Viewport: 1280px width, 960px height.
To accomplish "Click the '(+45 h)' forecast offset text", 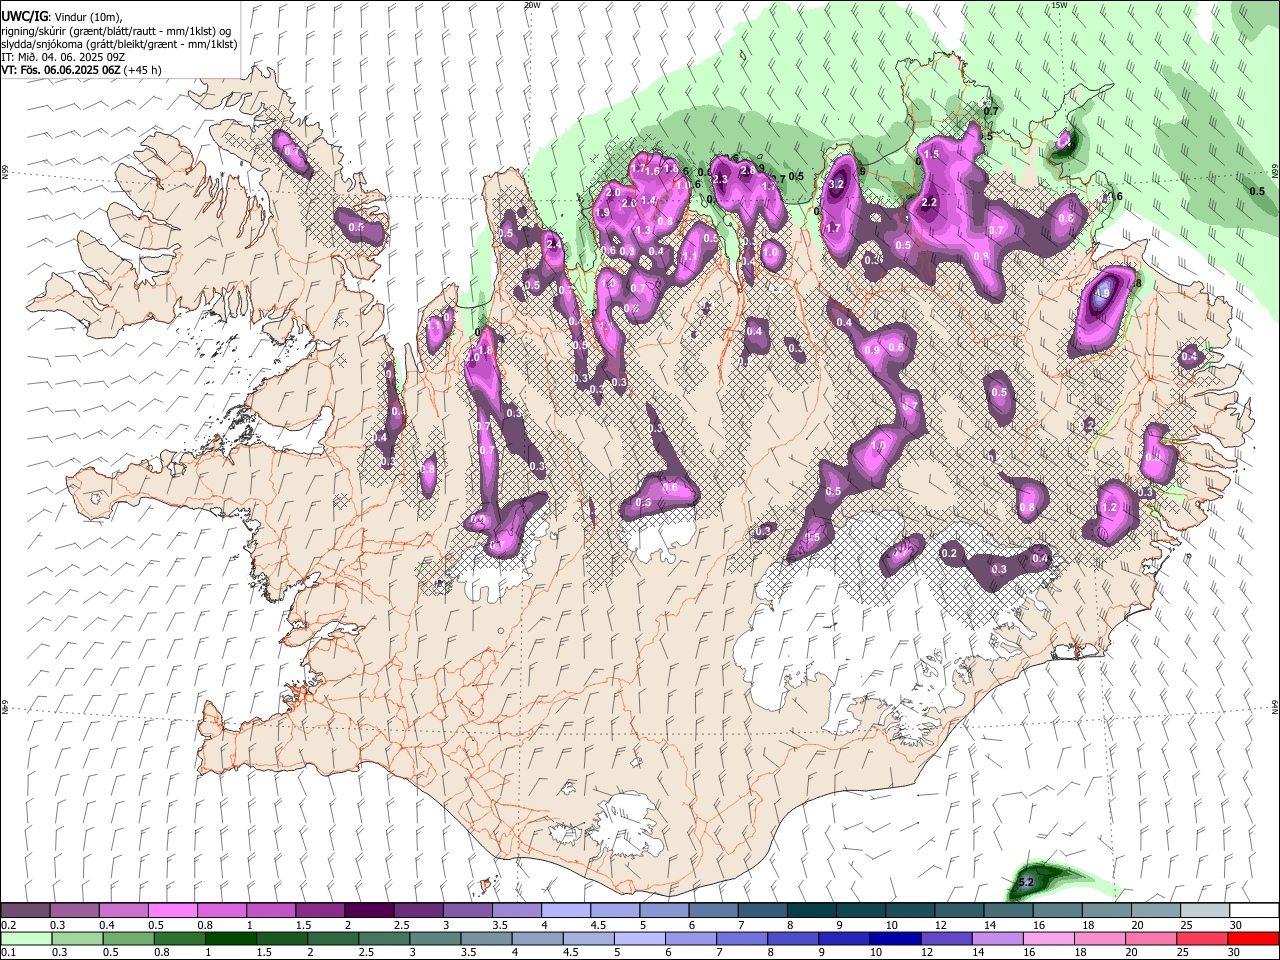I will pyautogui.click(x=141, y=70).
